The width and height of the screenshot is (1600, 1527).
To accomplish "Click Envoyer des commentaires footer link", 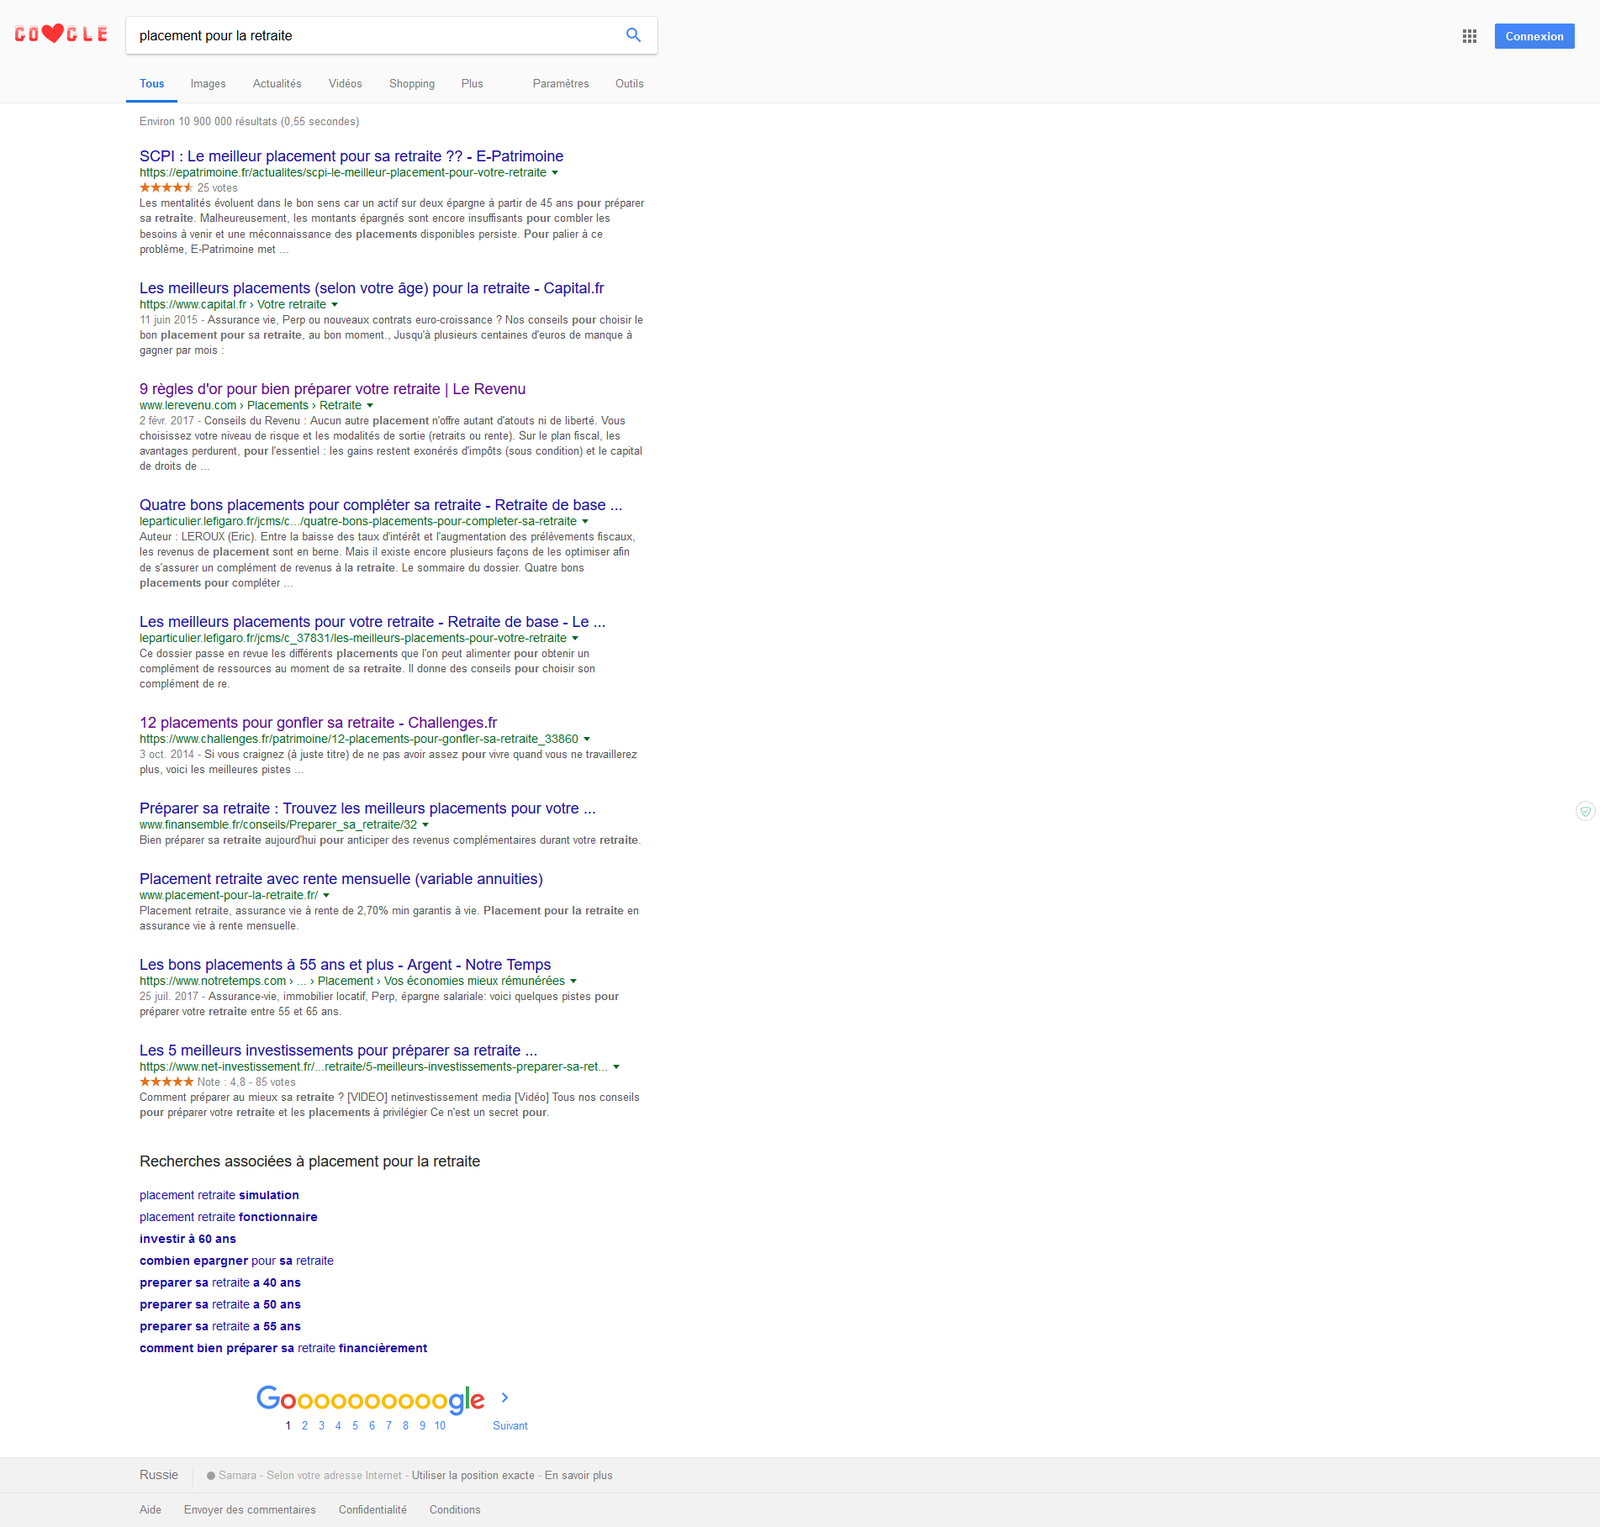I will [x=250, y=1510].
